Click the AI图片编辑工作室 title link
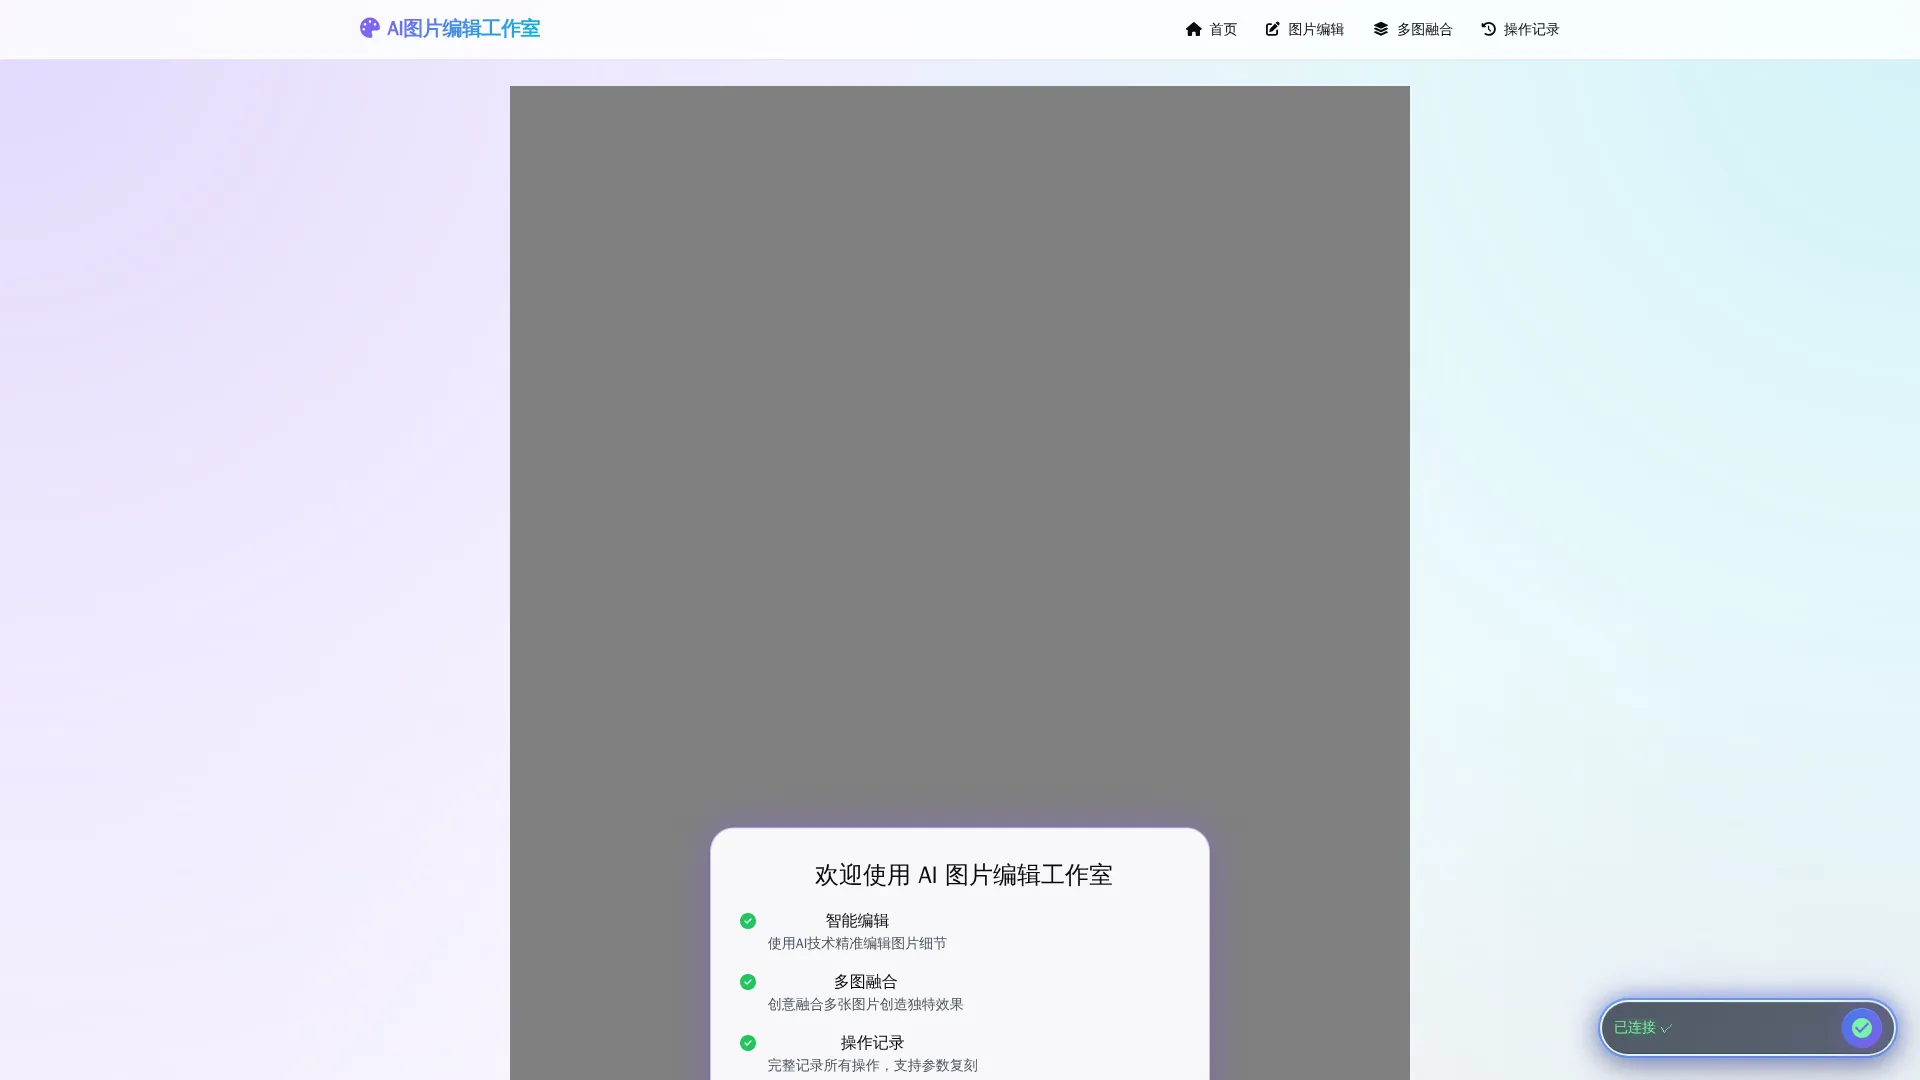The width and height of the screenshot is (1920, 1080). click(x=463, y=28)
